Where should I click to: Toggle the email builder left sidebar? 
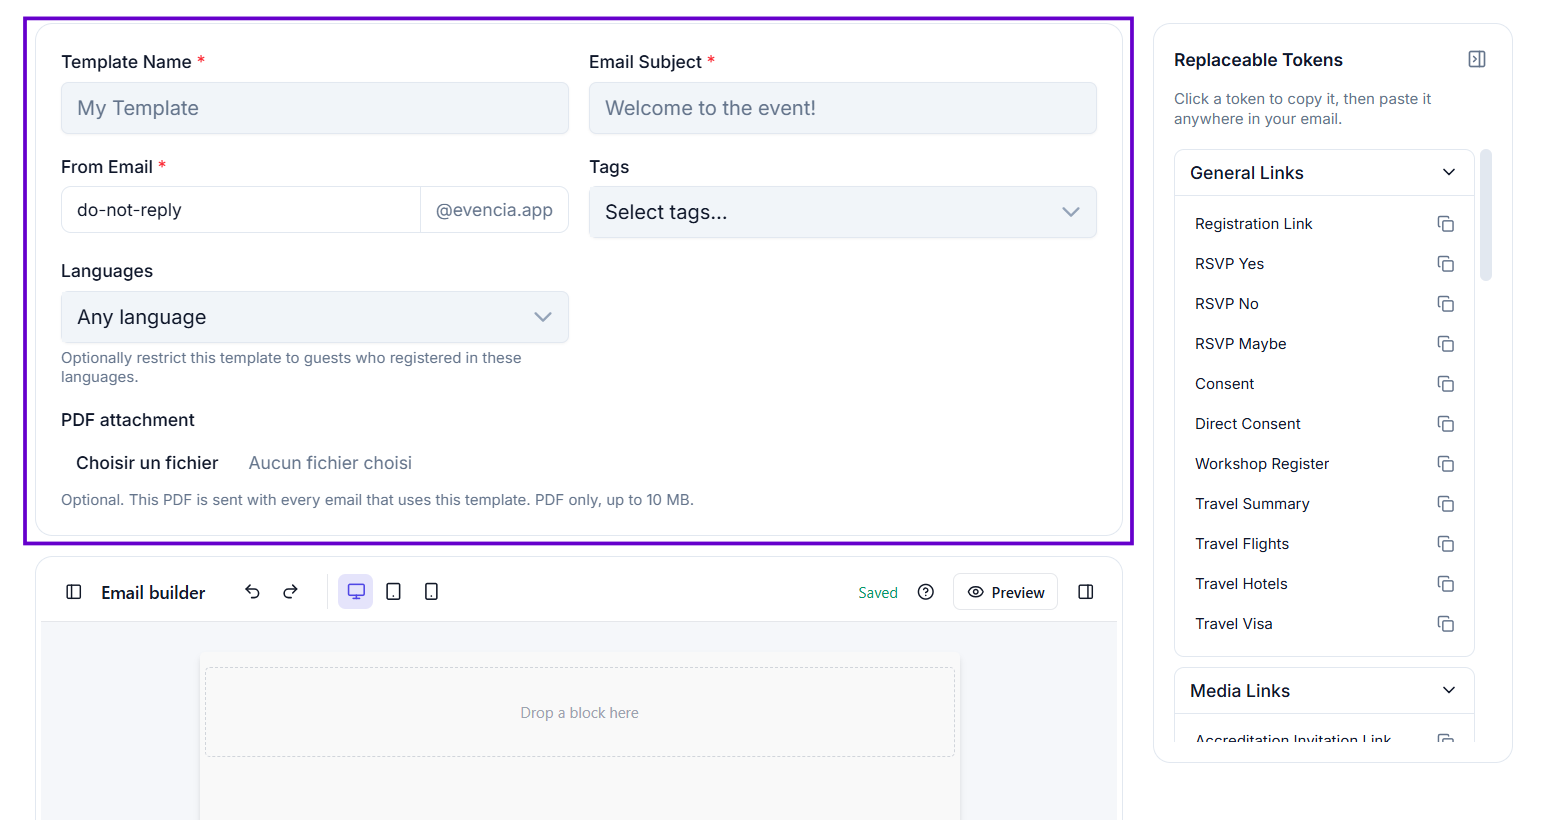click(74, 592)
